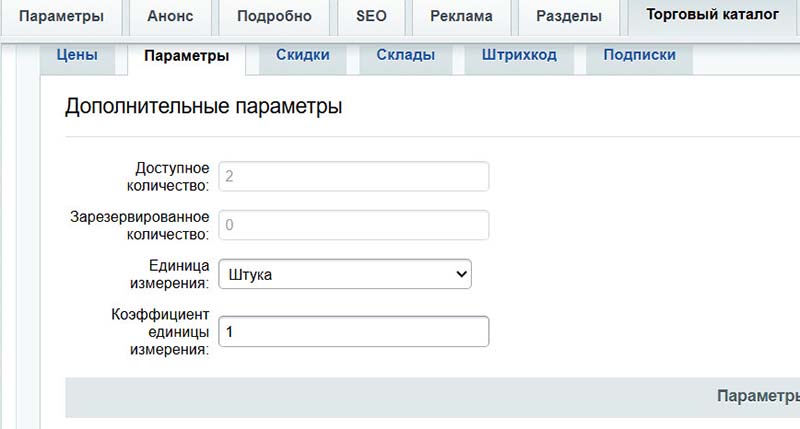
Task: Click the gray Параметры section header
Action: click(433, 397)
